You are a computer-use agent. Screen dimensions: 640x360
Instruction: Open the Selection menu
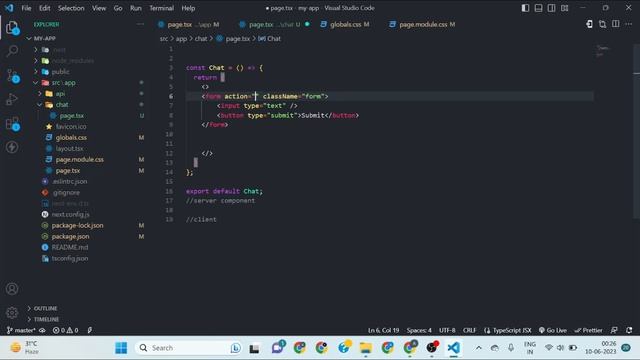(x=71, y=8)
